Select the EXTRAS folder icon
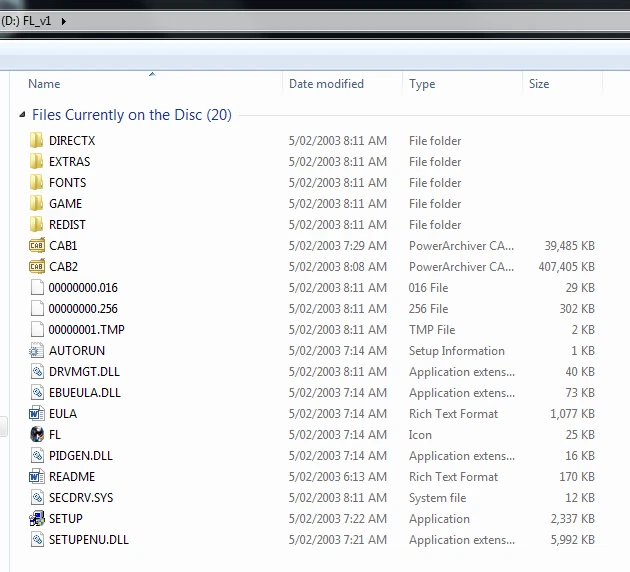Screen dimensions: 630x572 [x=37, y=161]
